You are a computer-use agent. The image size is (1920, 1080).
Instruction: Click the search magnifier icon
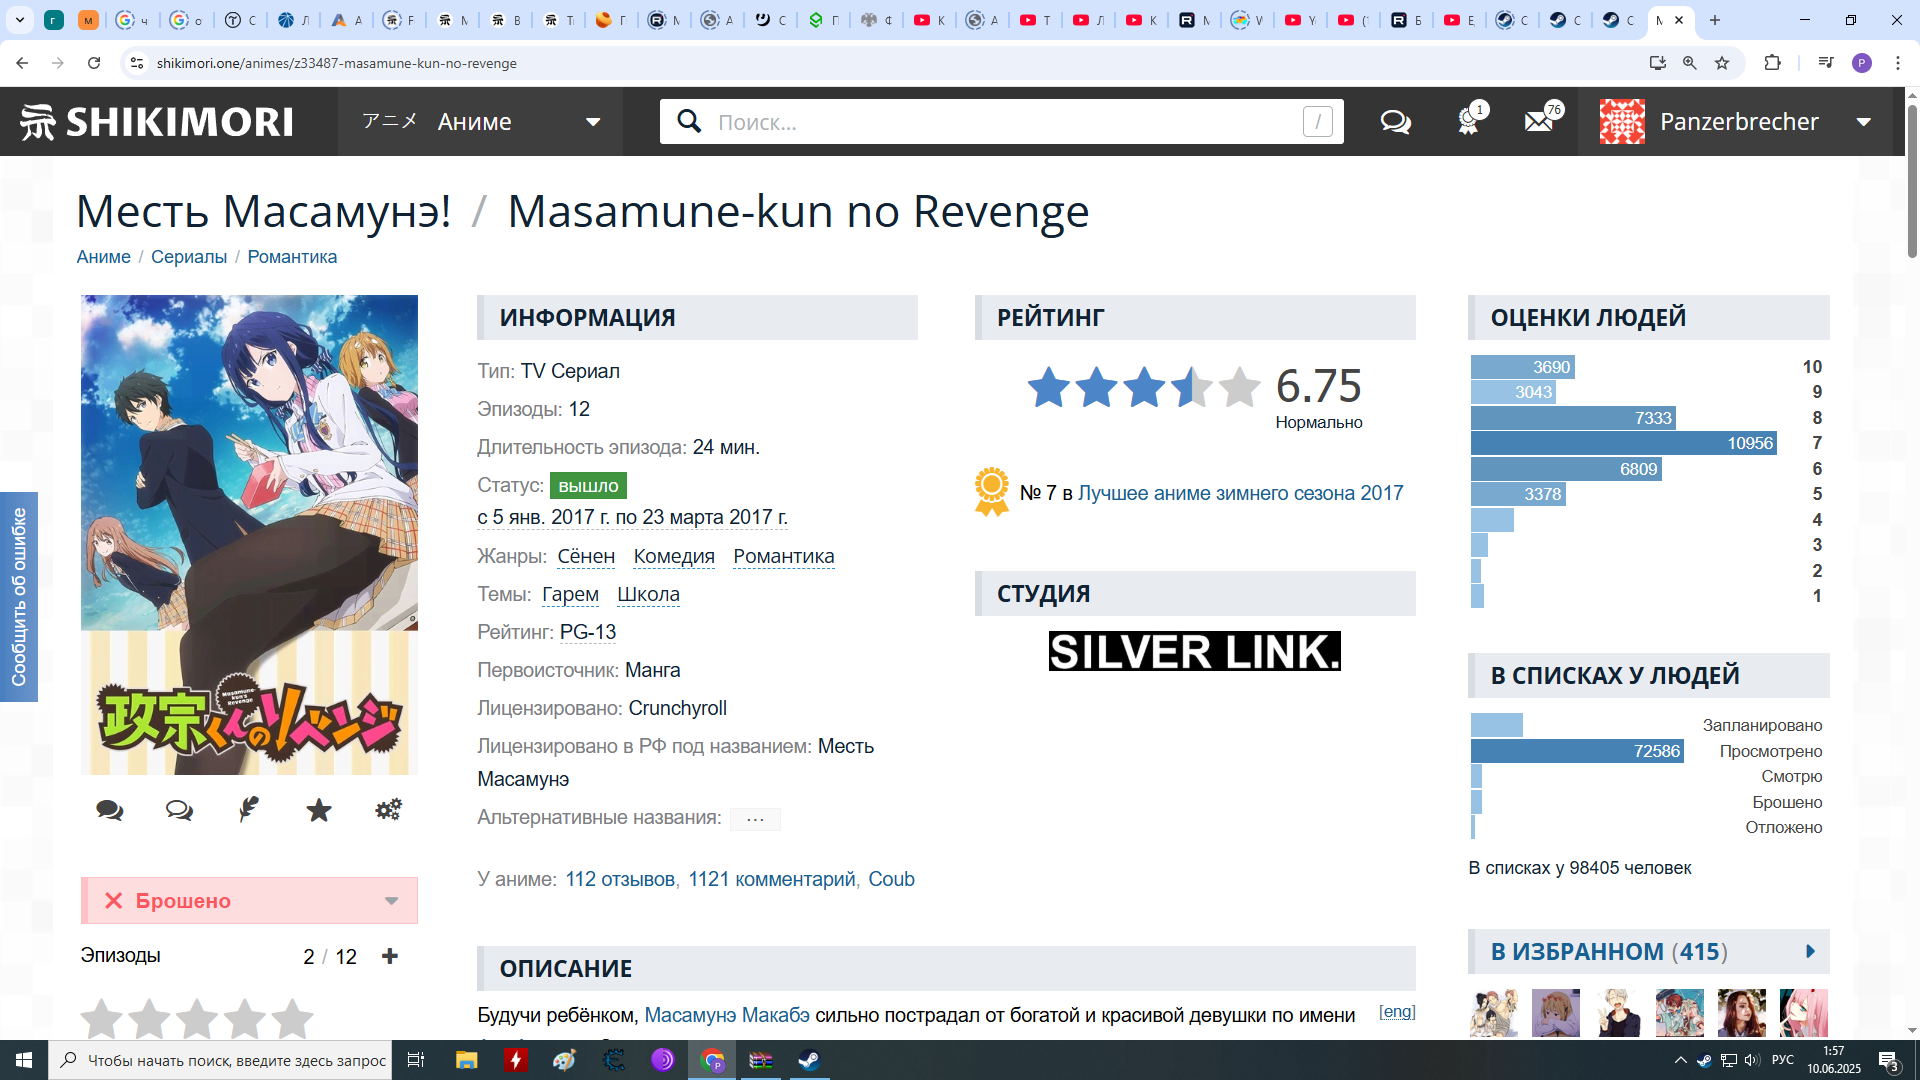pyautogui.click(x=689, y=121)
